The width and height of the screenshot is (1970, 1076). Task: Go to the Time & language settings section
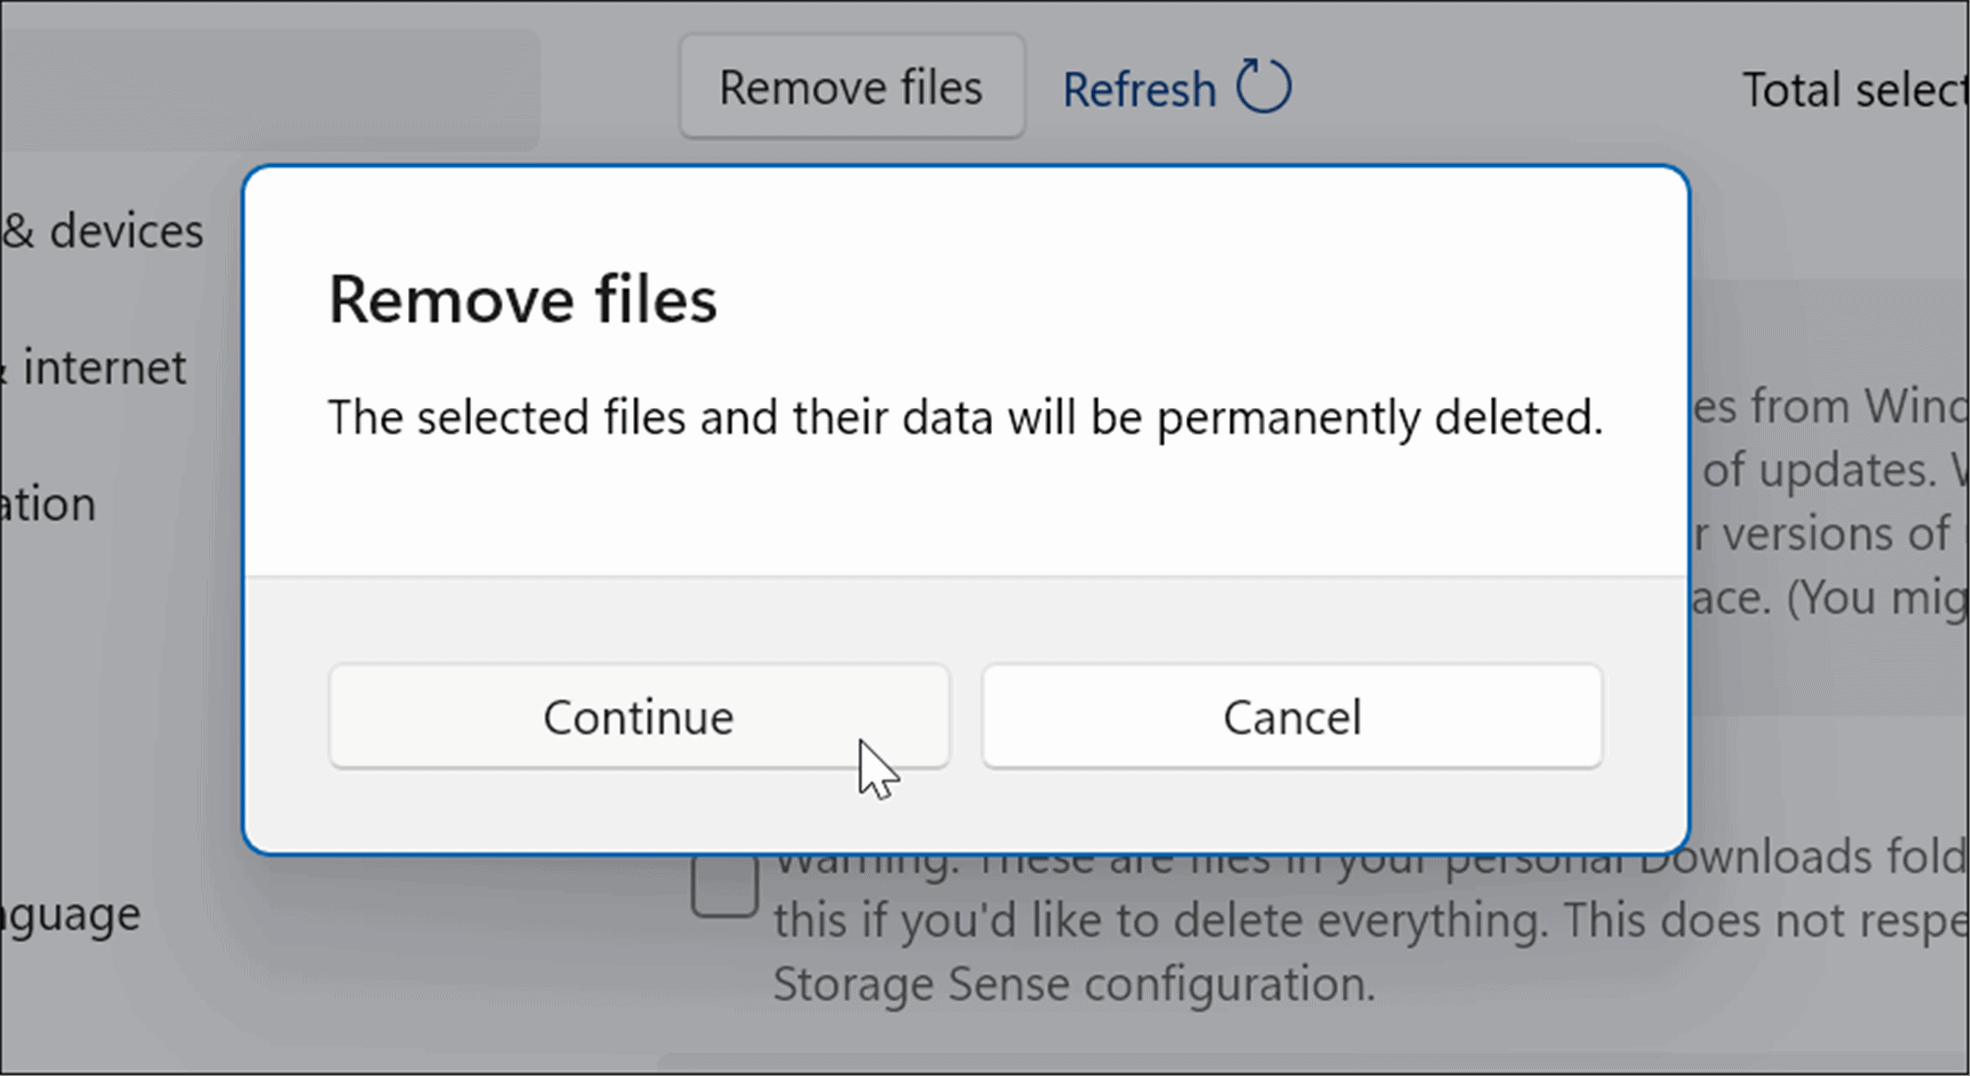(x=70, y=911)
